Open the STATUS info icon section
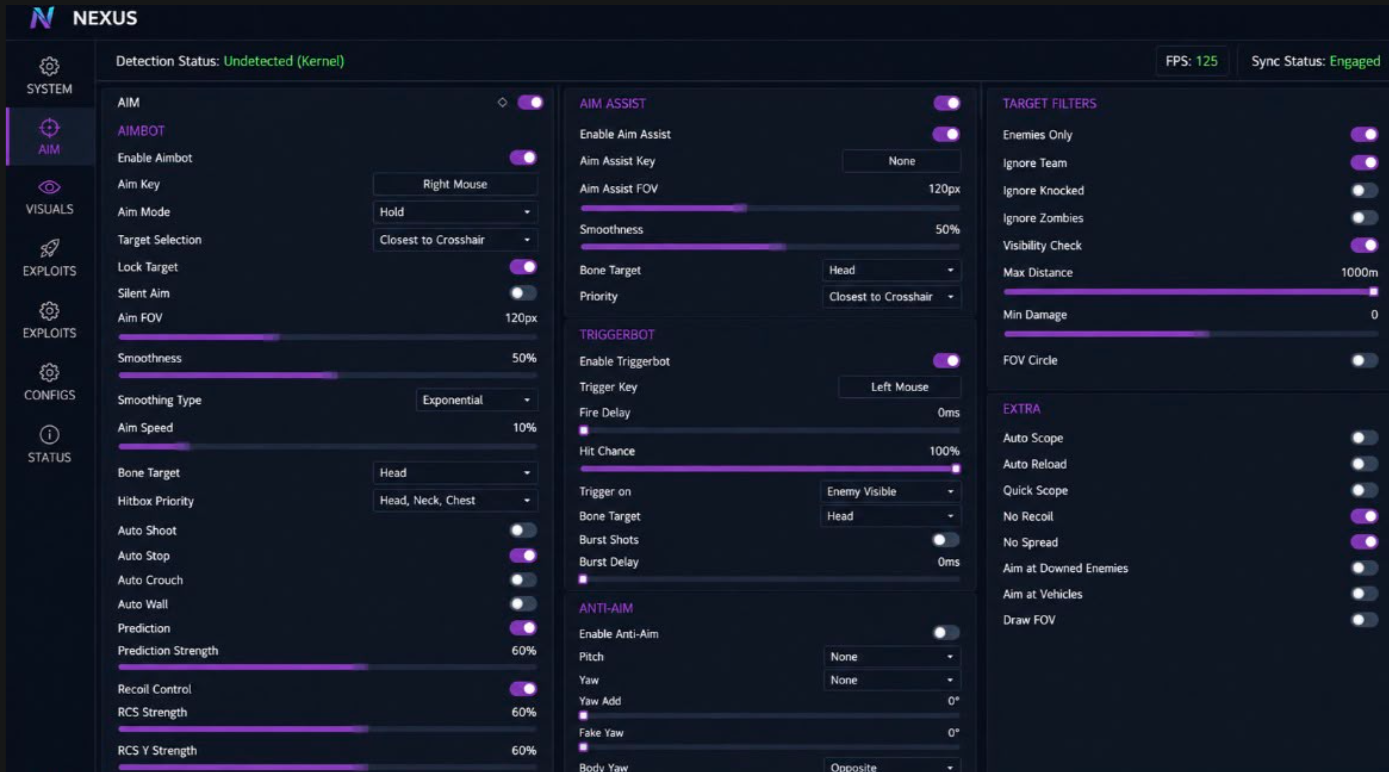The width and height of the screenshot is (1389, 772). tap(49, 434)
